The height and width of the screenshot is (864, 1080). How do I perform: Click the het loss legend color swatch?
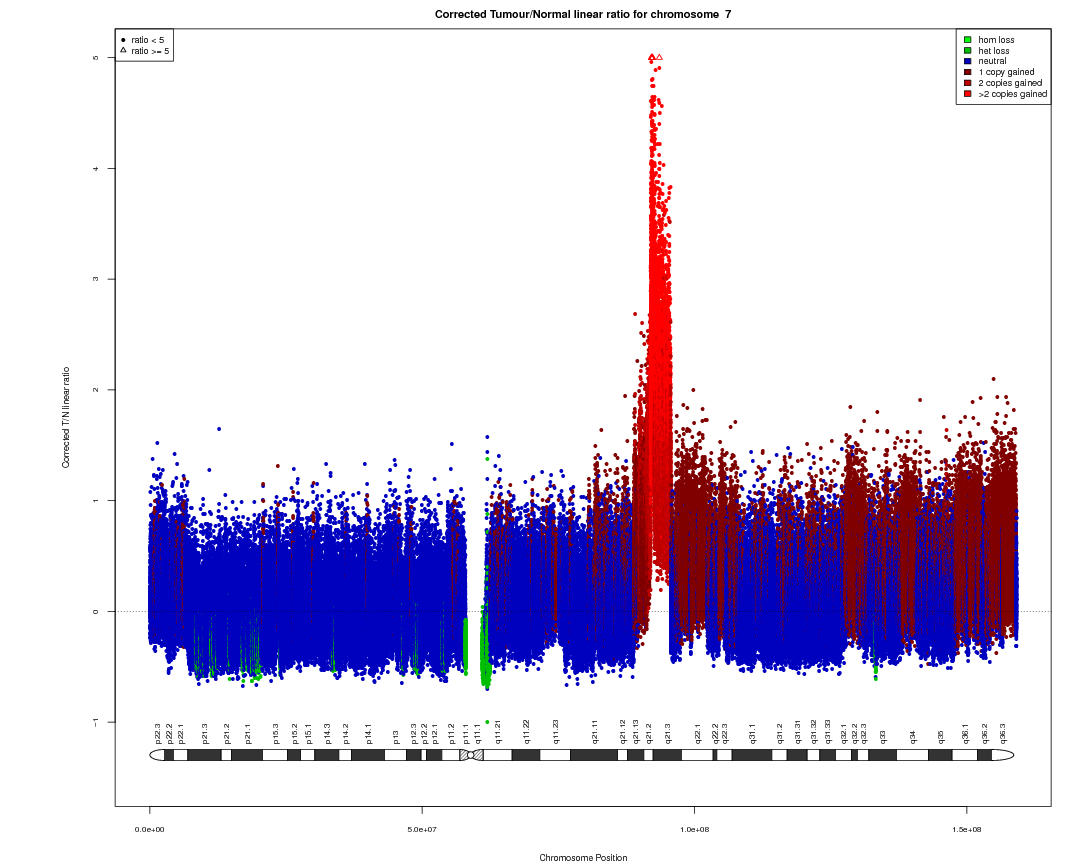968,51
